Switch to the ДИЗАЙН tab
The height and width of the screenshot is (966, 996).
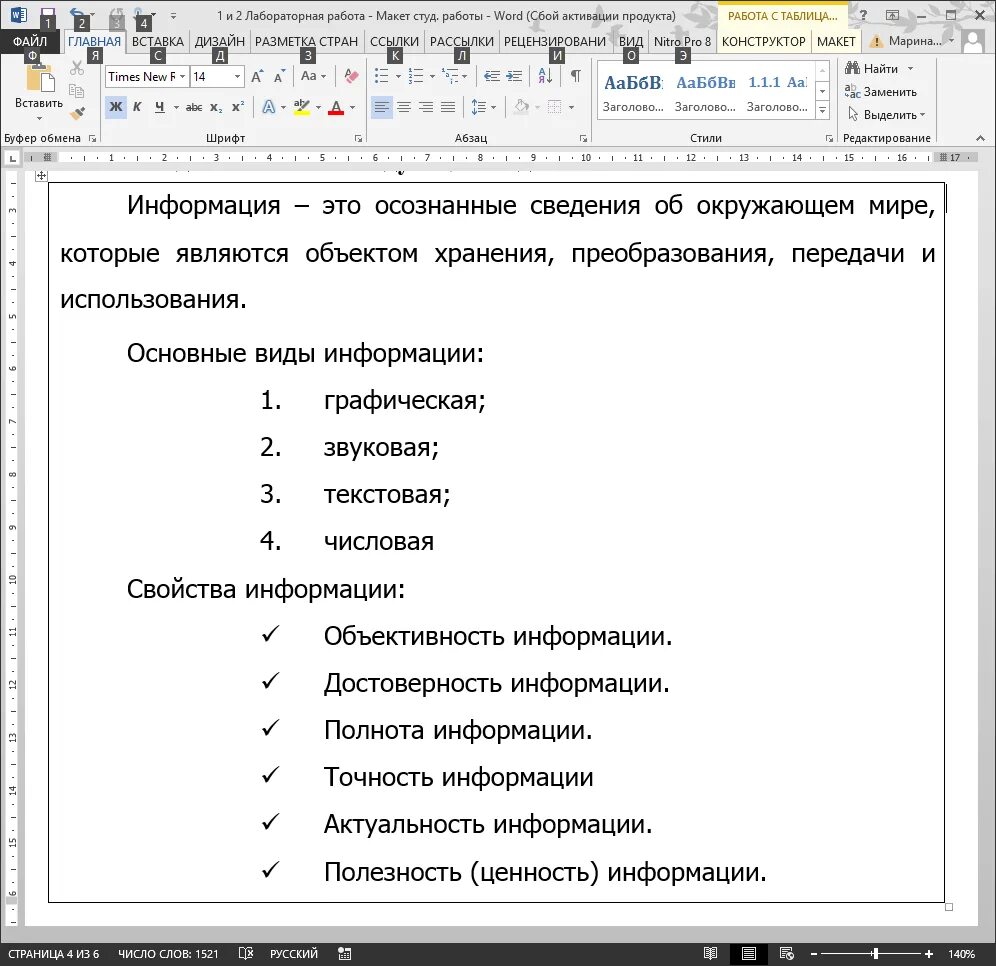(219, 41)
